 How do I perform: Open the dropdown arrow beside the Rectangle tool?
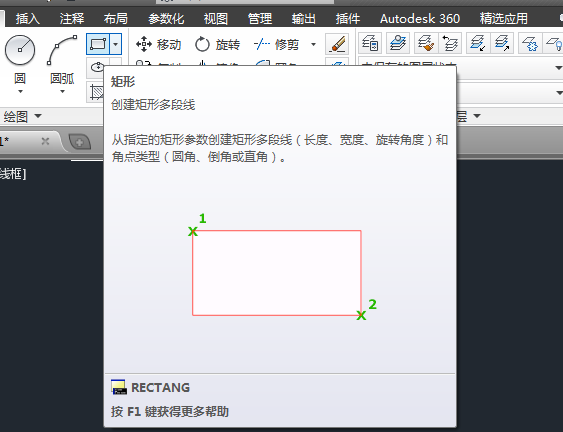(x=116, y=44)
